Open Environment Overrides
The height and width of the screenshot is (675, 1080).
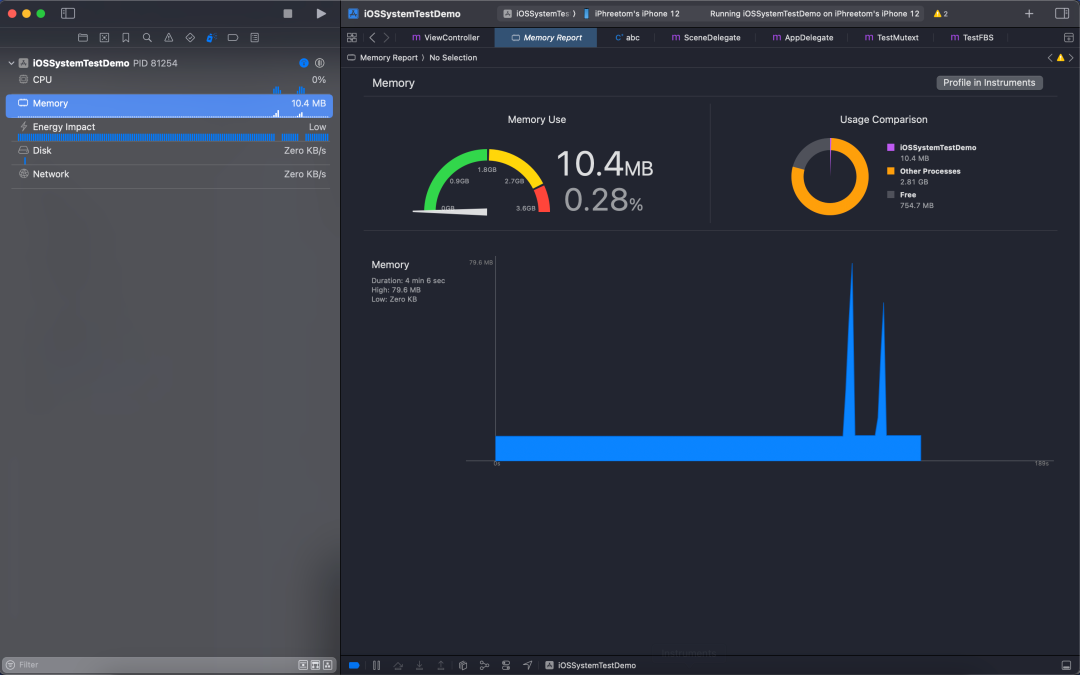click(506, 665)
